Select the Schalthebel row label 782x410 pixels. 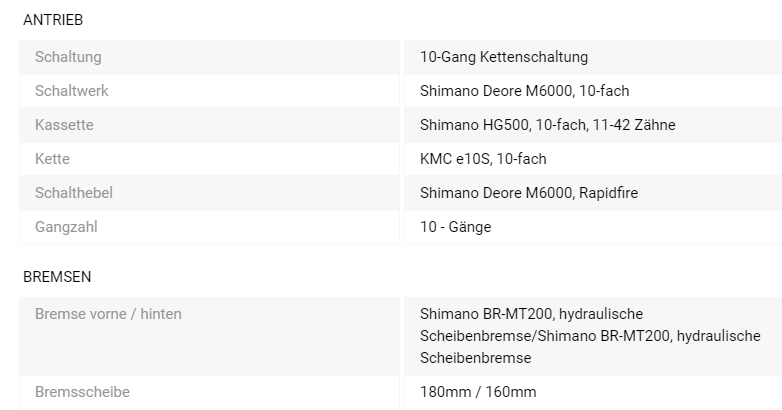coord(74,193)
